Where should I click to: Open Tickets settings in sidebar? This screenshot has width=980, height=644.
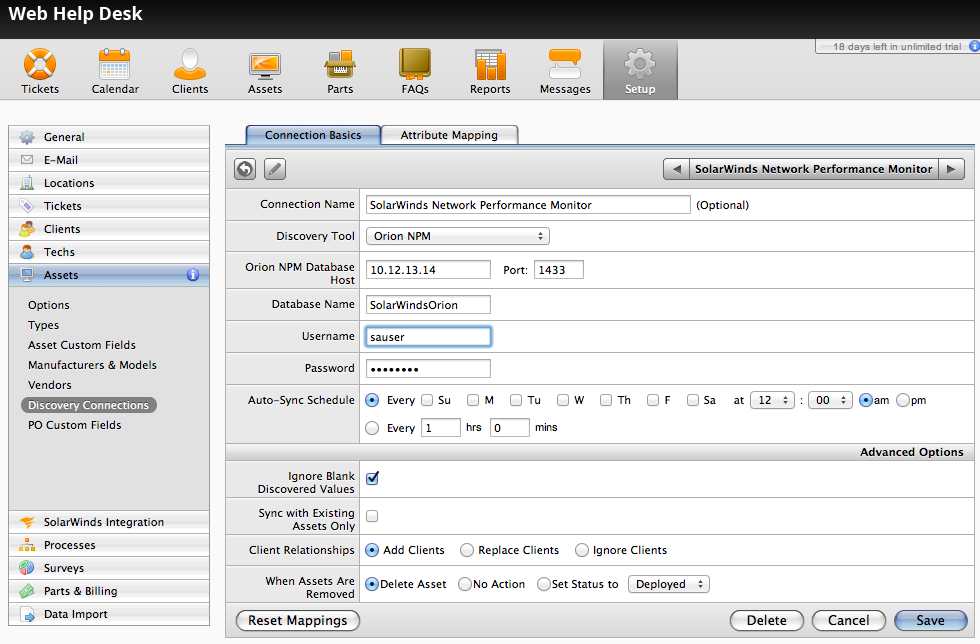coord(109,206)
